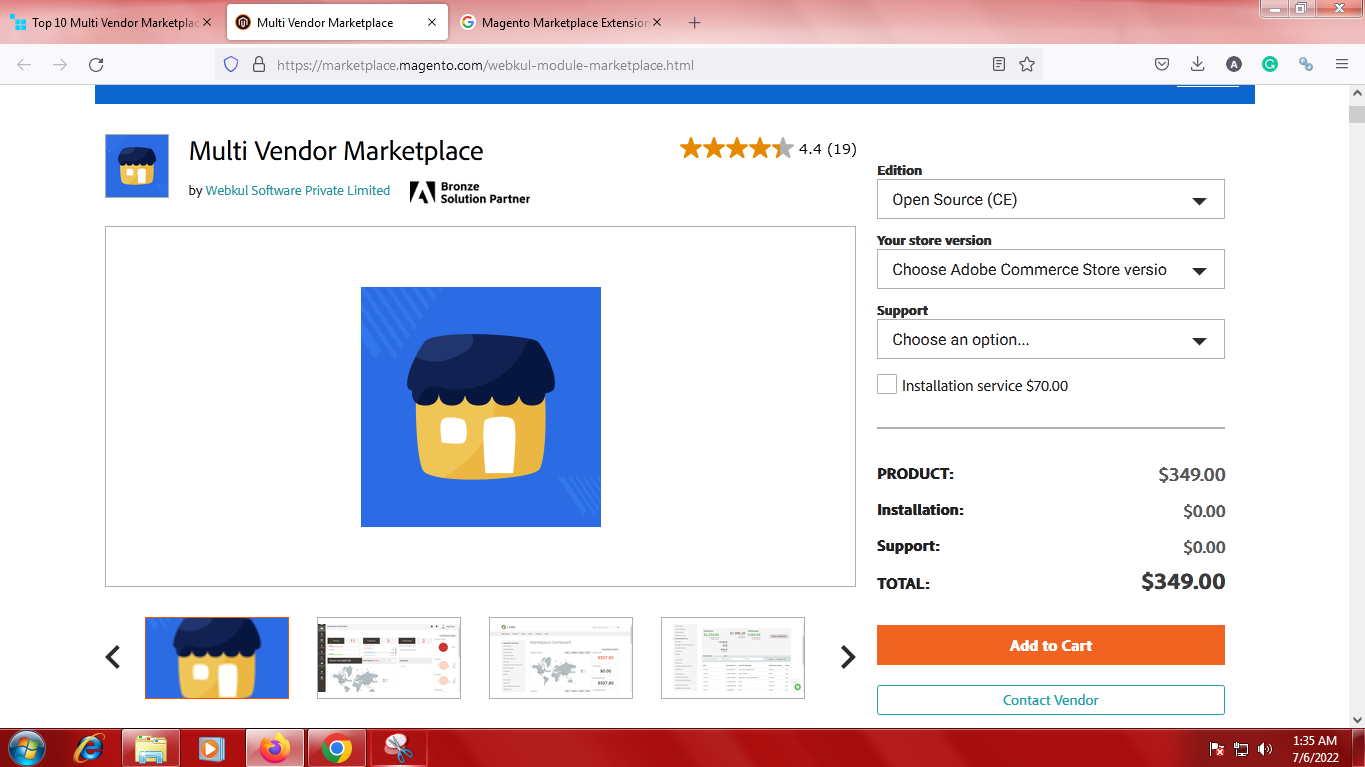The width and height of the screenshot is (1365, 767).
Task: Open Google Chrome from taskbar
Action: (x=337, y=748)
